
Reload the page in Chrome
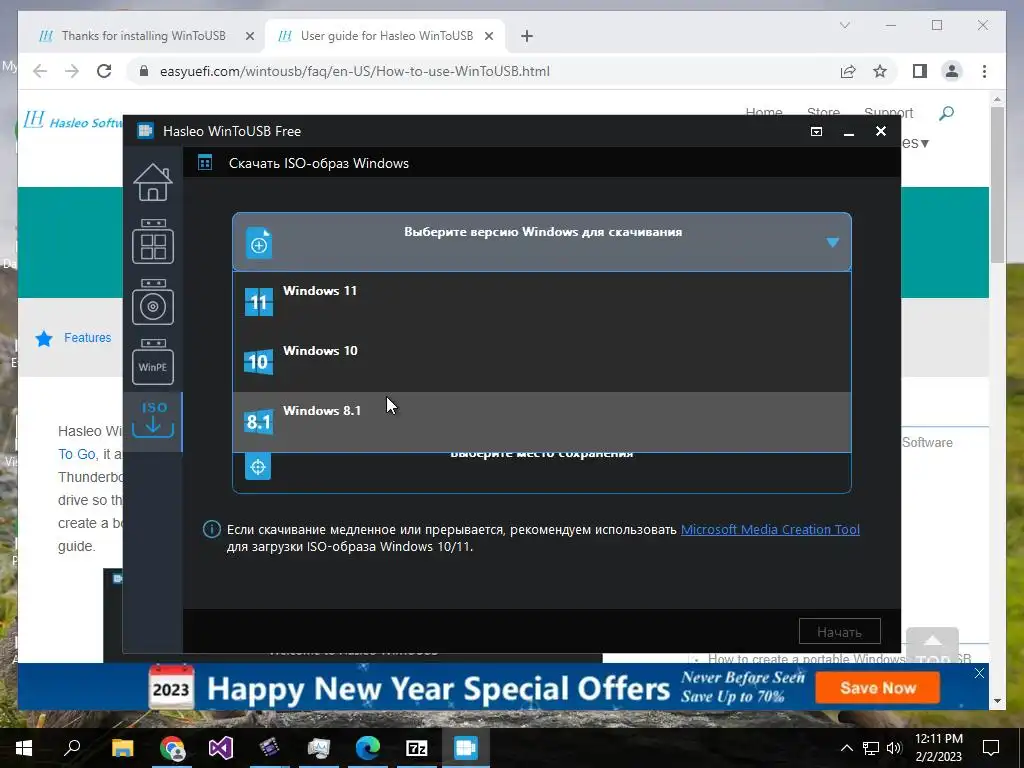pos(104,71)
